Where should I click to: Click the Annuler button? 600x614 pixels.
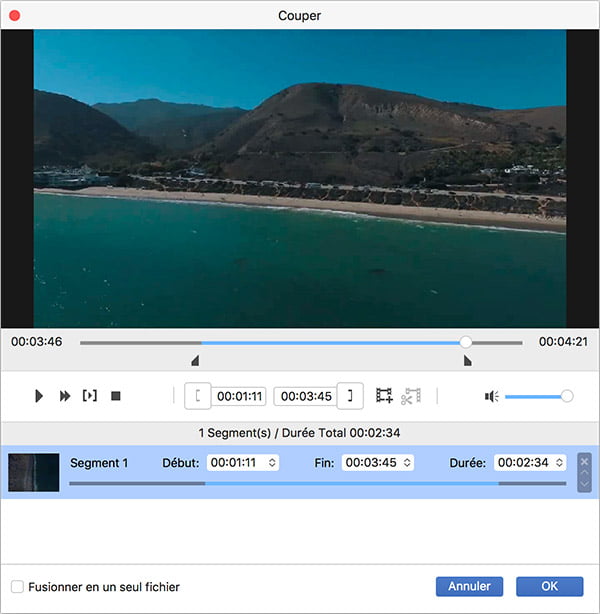469,587
